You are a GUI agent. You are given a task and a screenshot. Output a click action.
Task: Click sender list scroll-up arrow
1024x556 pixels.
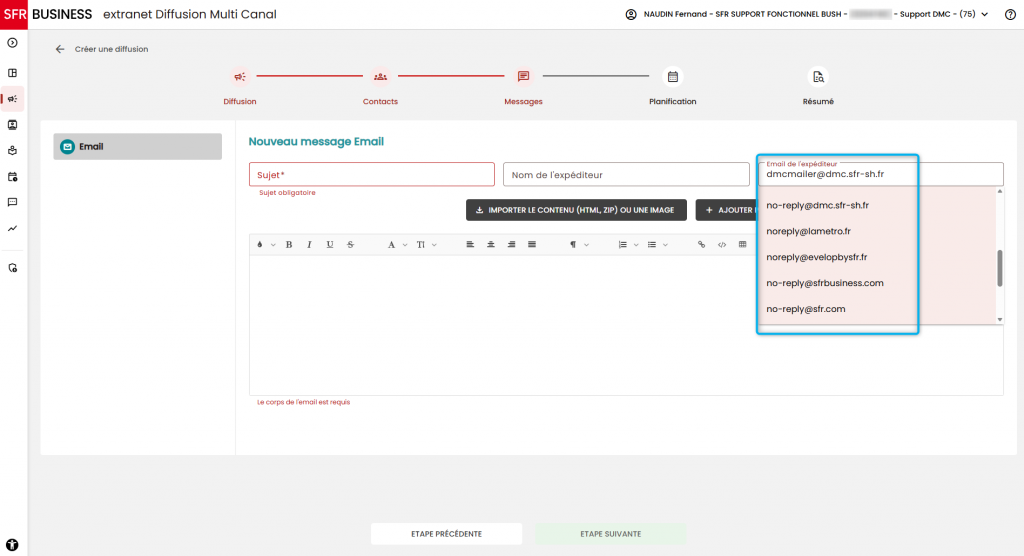click(1000, 191)
